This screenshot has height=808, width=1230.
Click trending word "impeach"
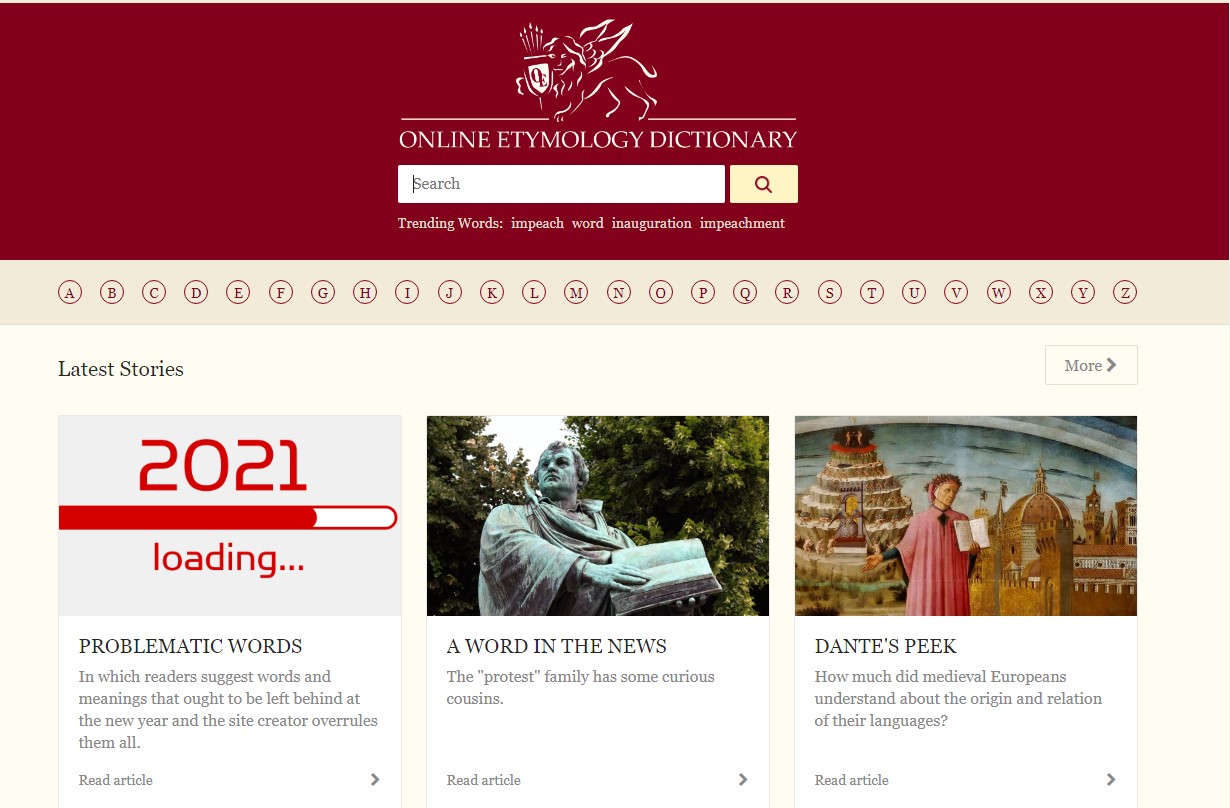coord(537,223)
